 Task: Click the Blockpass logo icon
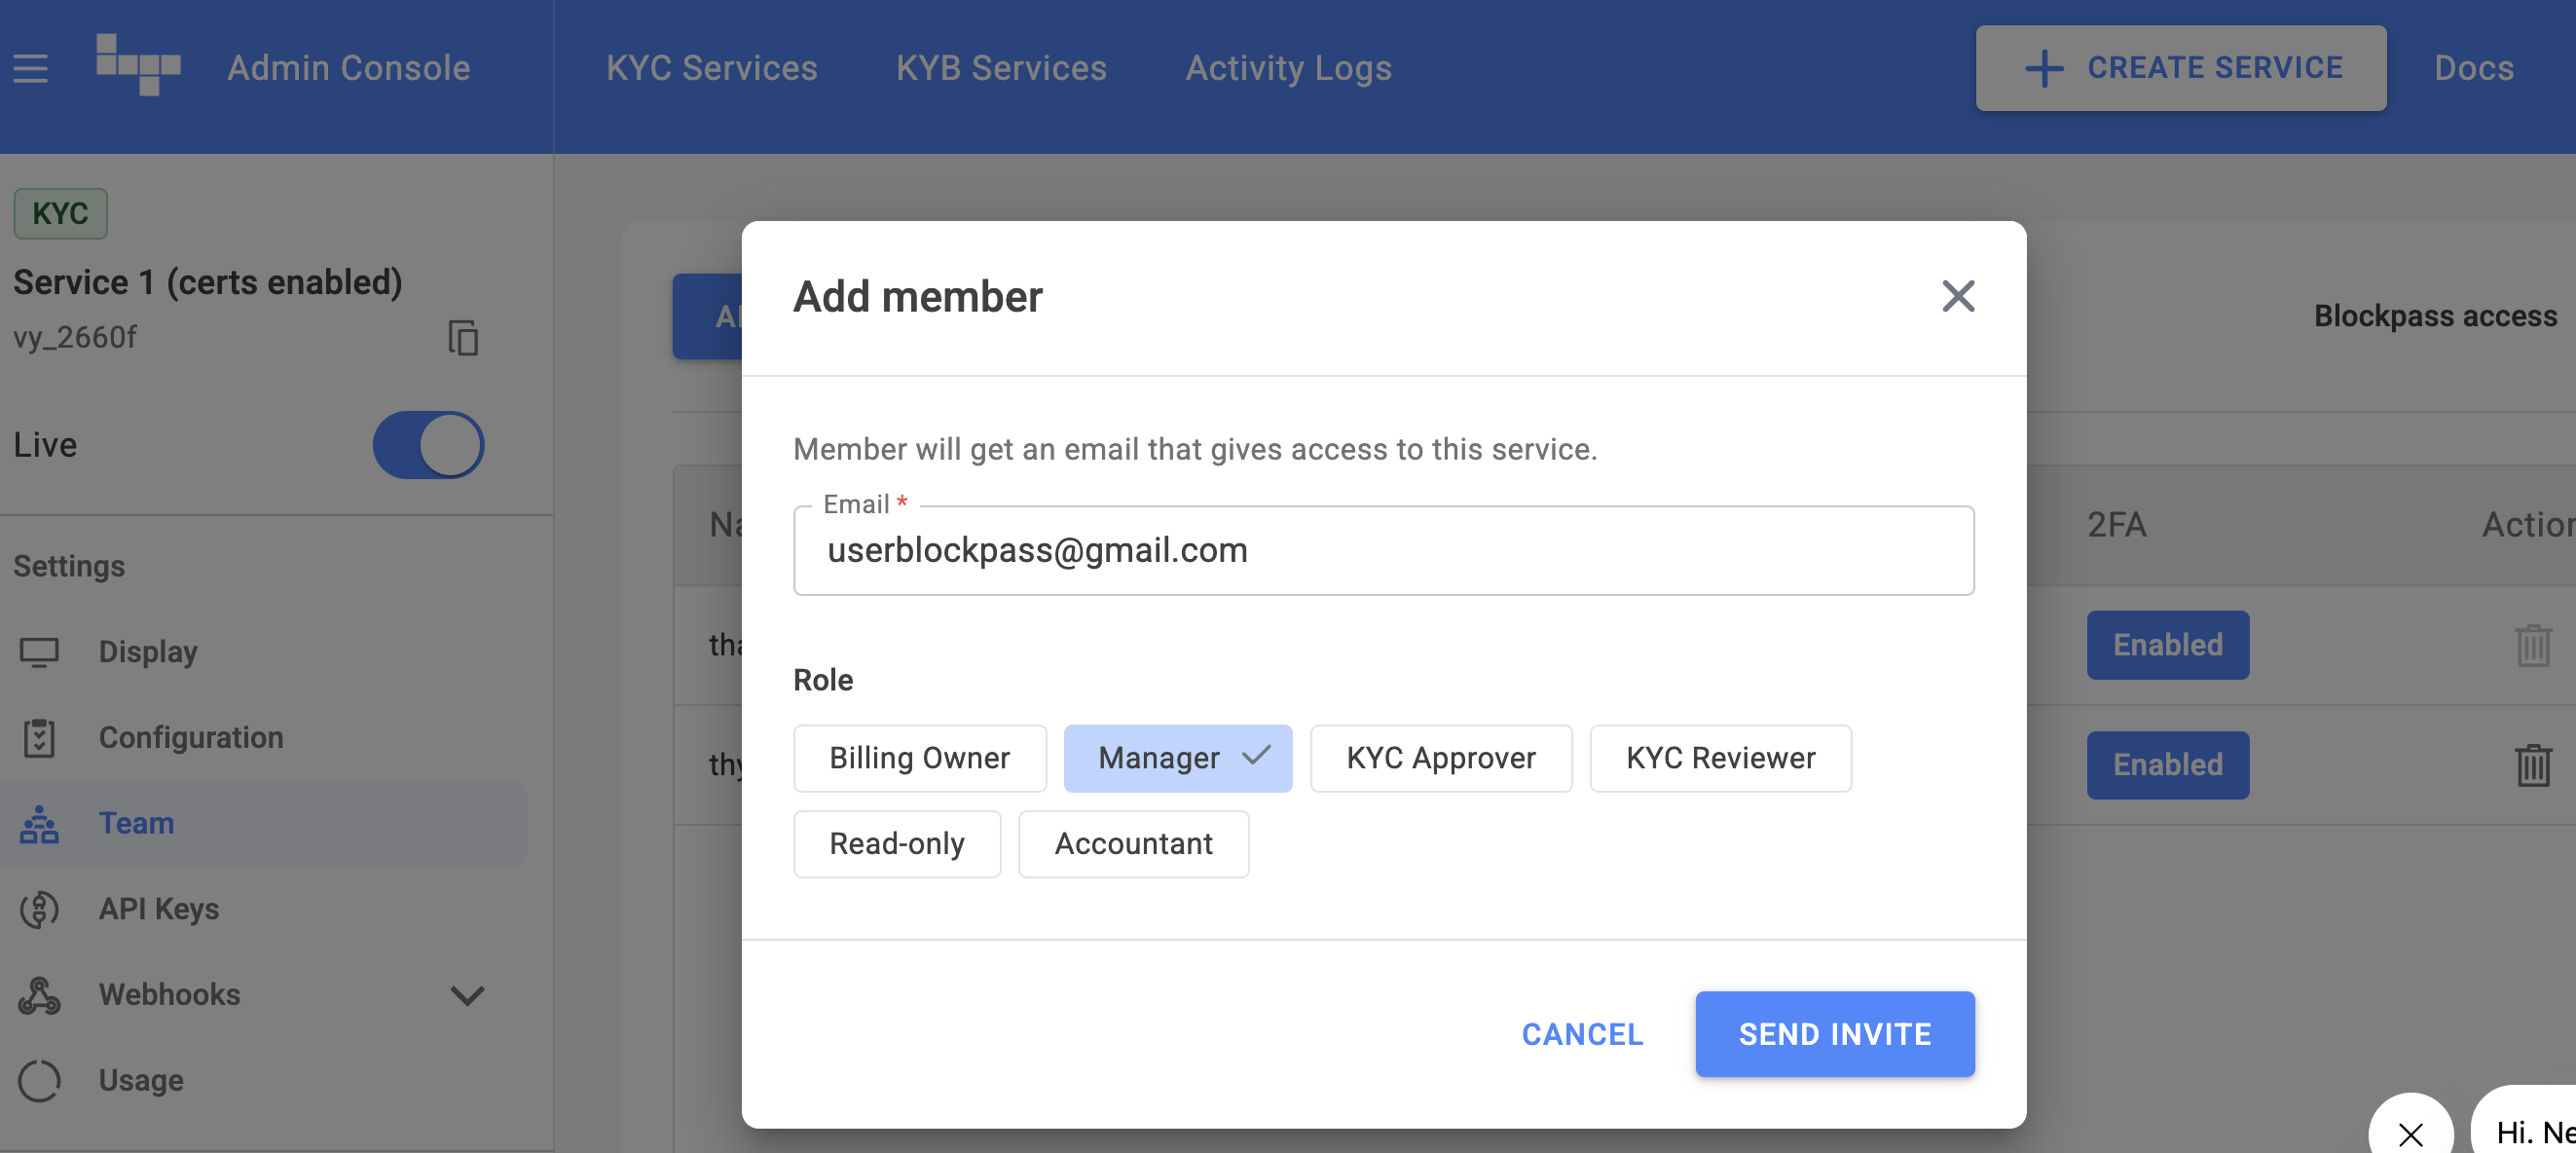tap(138, 66)
